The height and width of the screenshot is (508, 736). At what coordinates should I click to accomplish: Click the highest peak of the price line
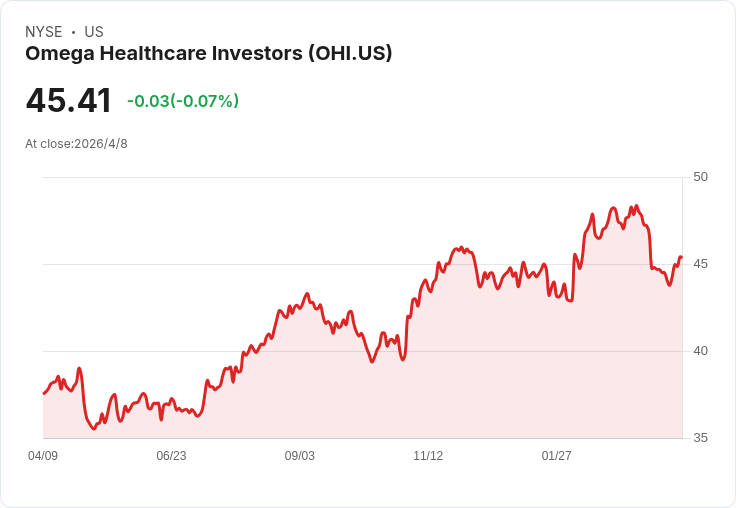[636, 207]
